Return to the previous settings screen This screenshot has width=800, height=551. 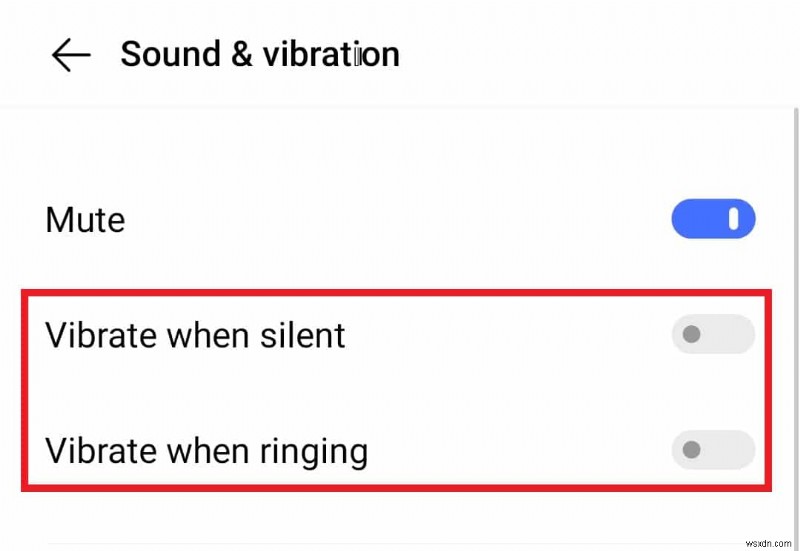(71, 55)
